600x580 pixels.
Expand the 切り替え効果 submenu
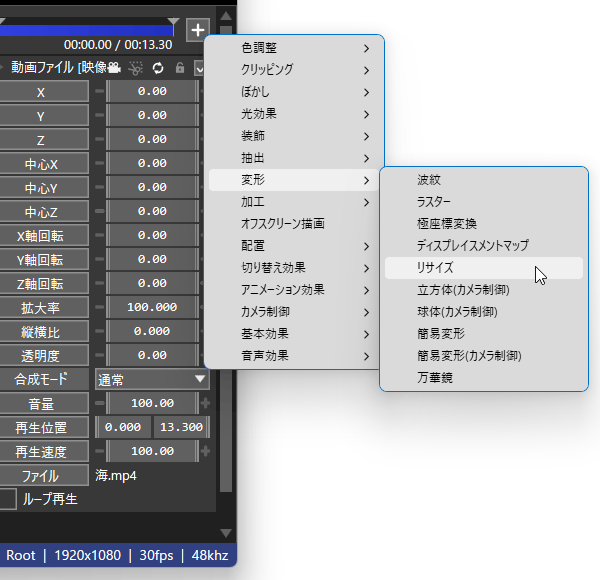point(294,268)
